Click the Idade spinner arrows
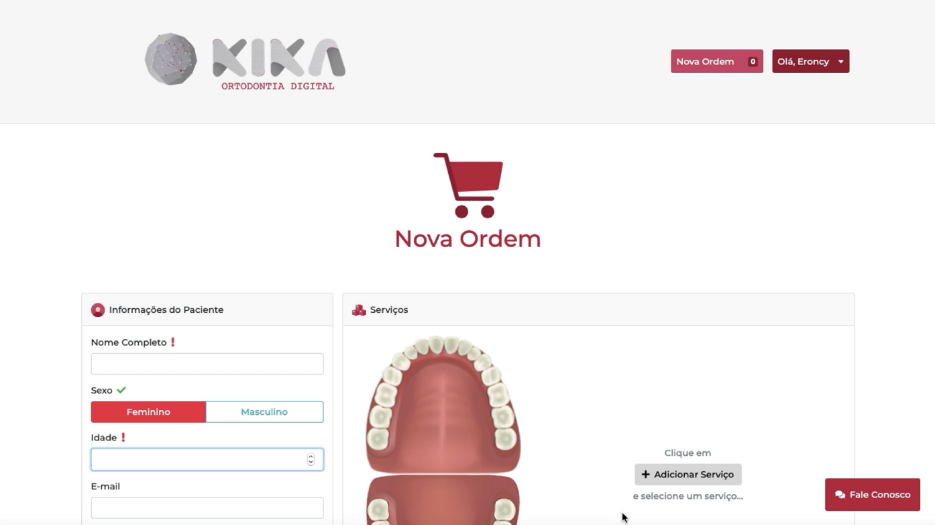 pyautogui.click(x=311, y=459)
